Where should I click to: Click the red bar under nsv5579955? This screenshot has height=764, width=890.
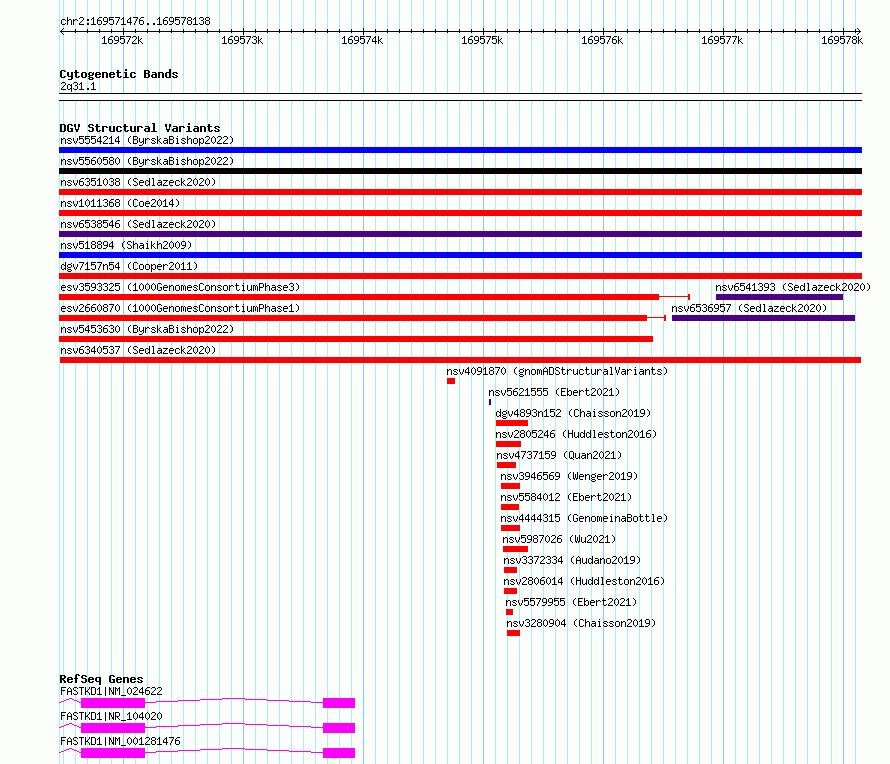(509, 612)
